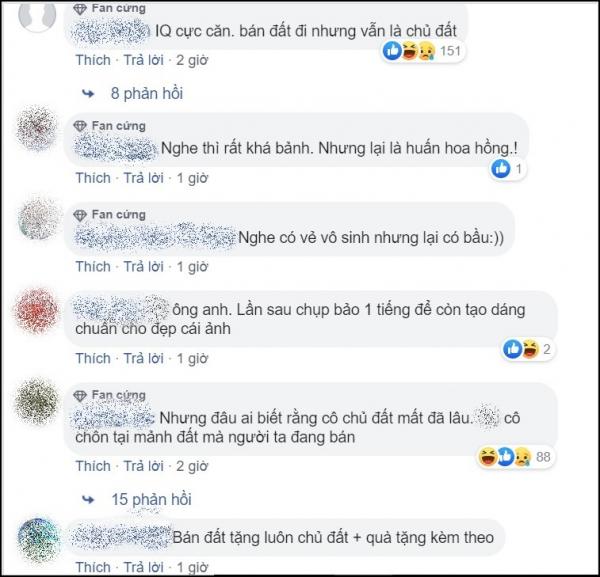Click the 'Fan cứng' diamond badge on the 'cô chủ đất' comment
The width and height of the screenshot is (600, 577).
pos(80,396)
